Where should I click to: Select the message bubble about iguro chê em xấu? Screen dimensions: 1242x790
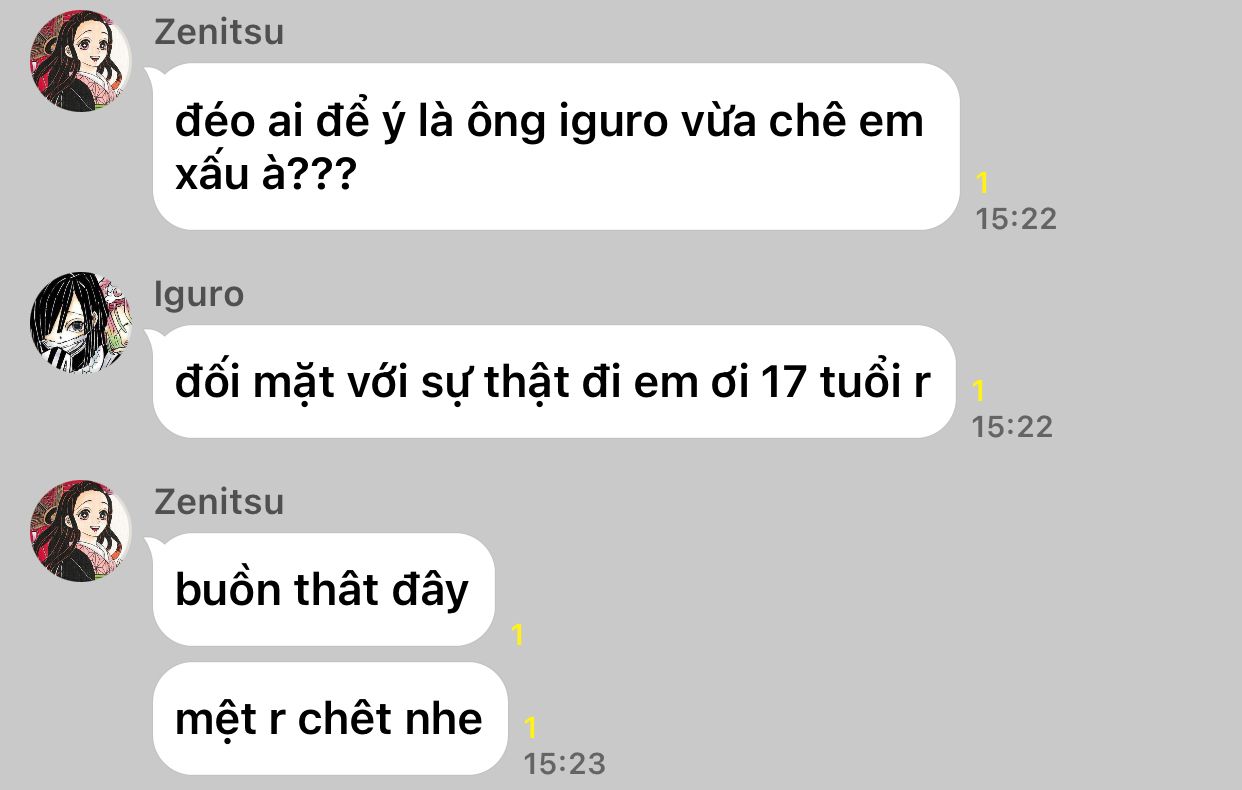click(556, 147)
